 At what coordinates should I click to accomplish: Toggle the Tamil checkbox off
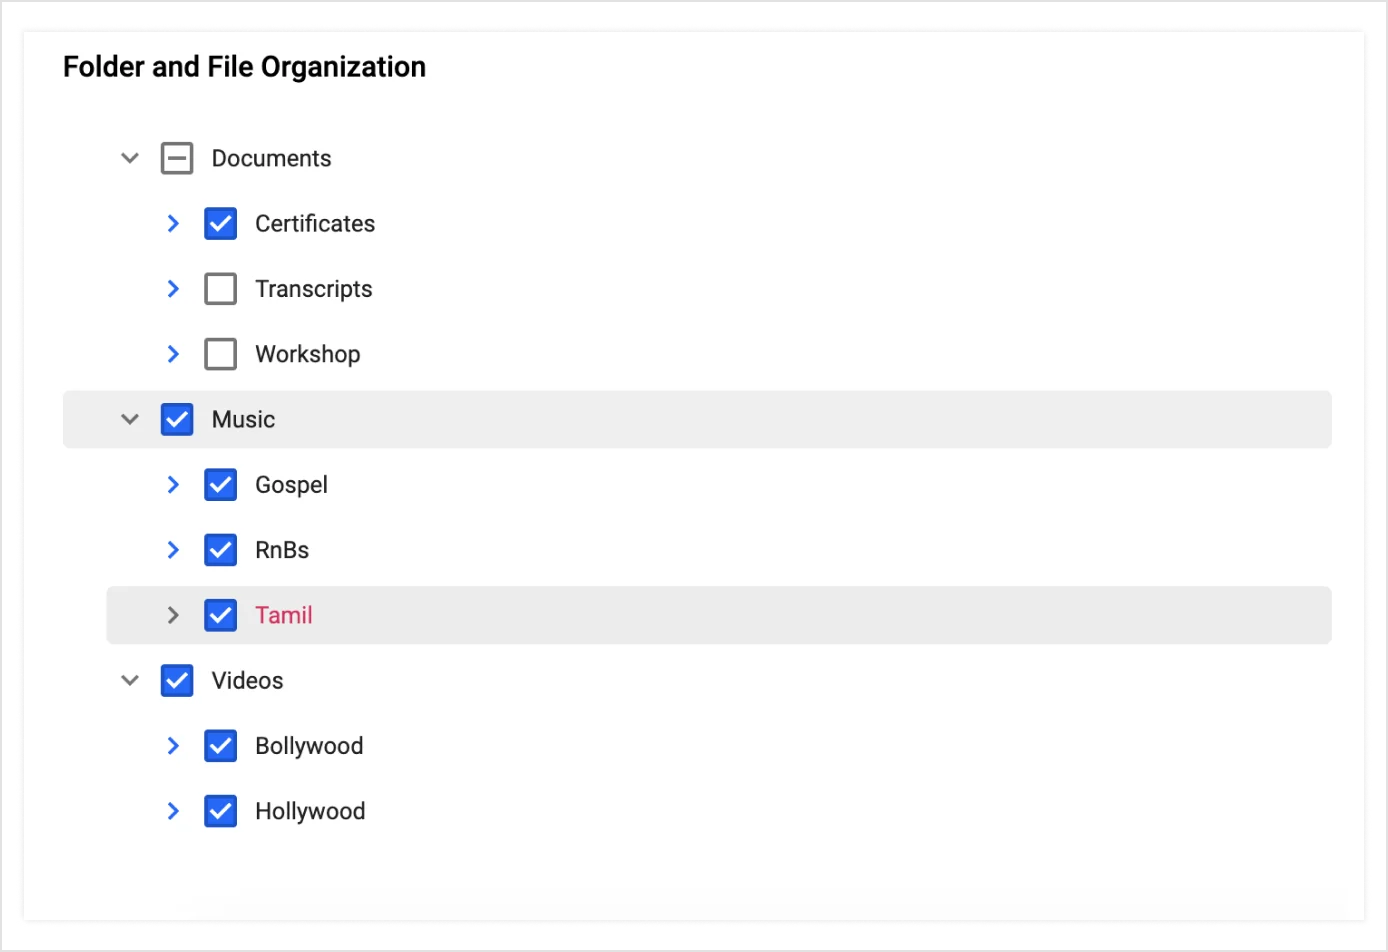pyautogui.click(x=220, y=615)
